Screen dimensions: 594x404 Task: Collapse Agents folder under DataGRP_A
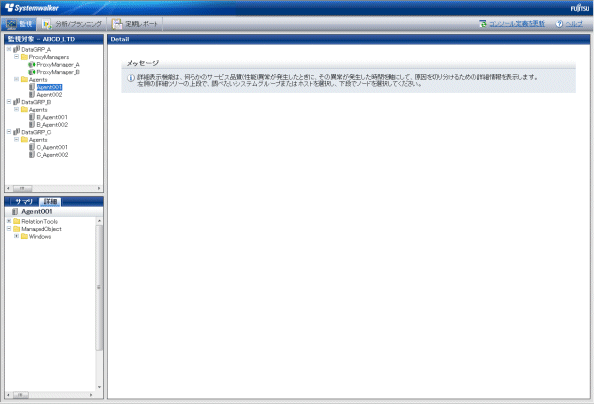point(16,79)
